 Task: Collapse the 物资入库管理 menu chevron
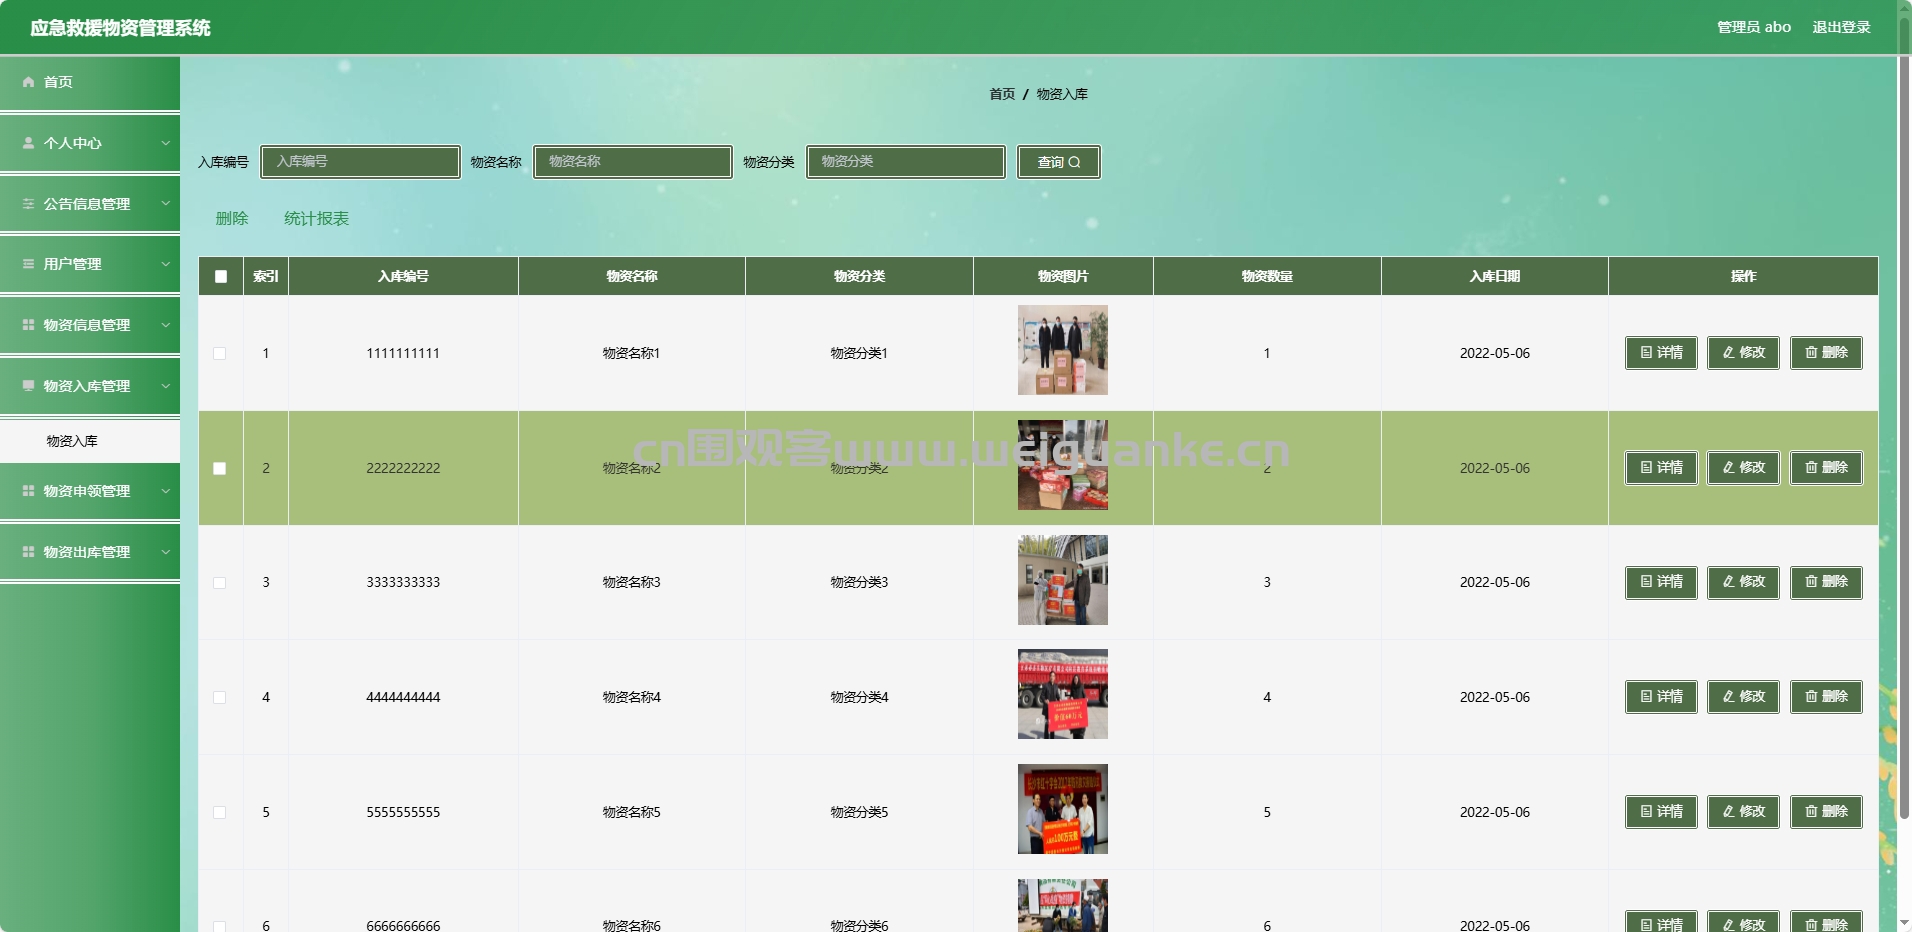(x=166, y=386)
